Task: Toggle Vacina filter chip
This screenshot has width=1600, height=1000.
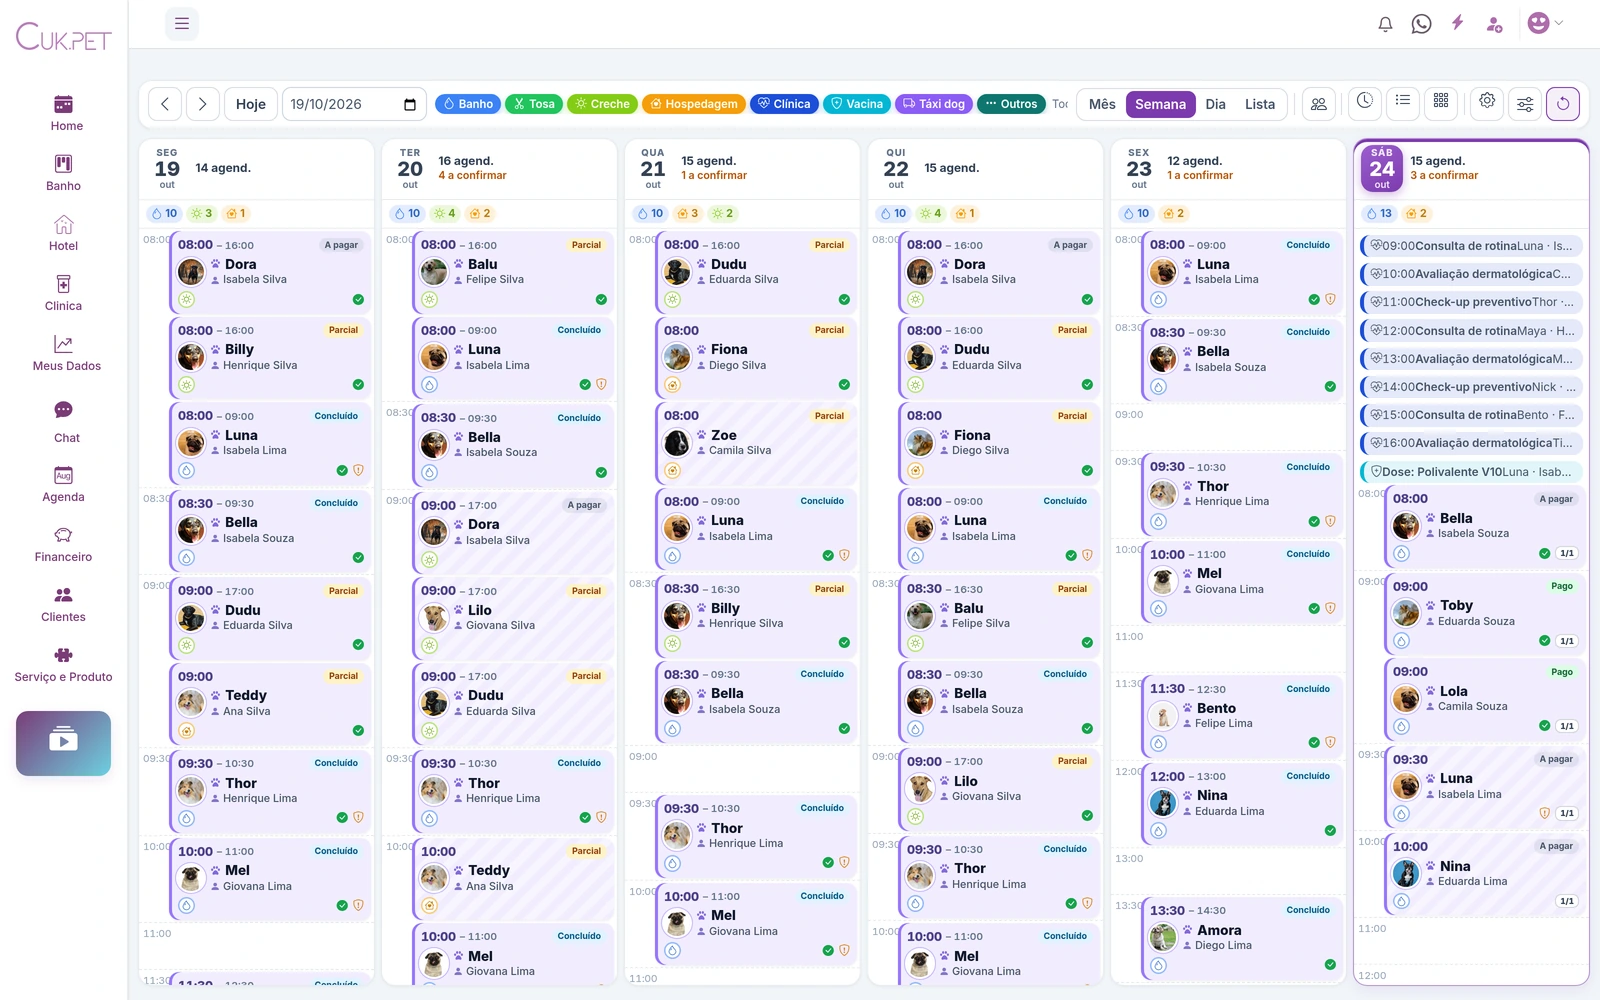Action: click(x=857, y=104)
